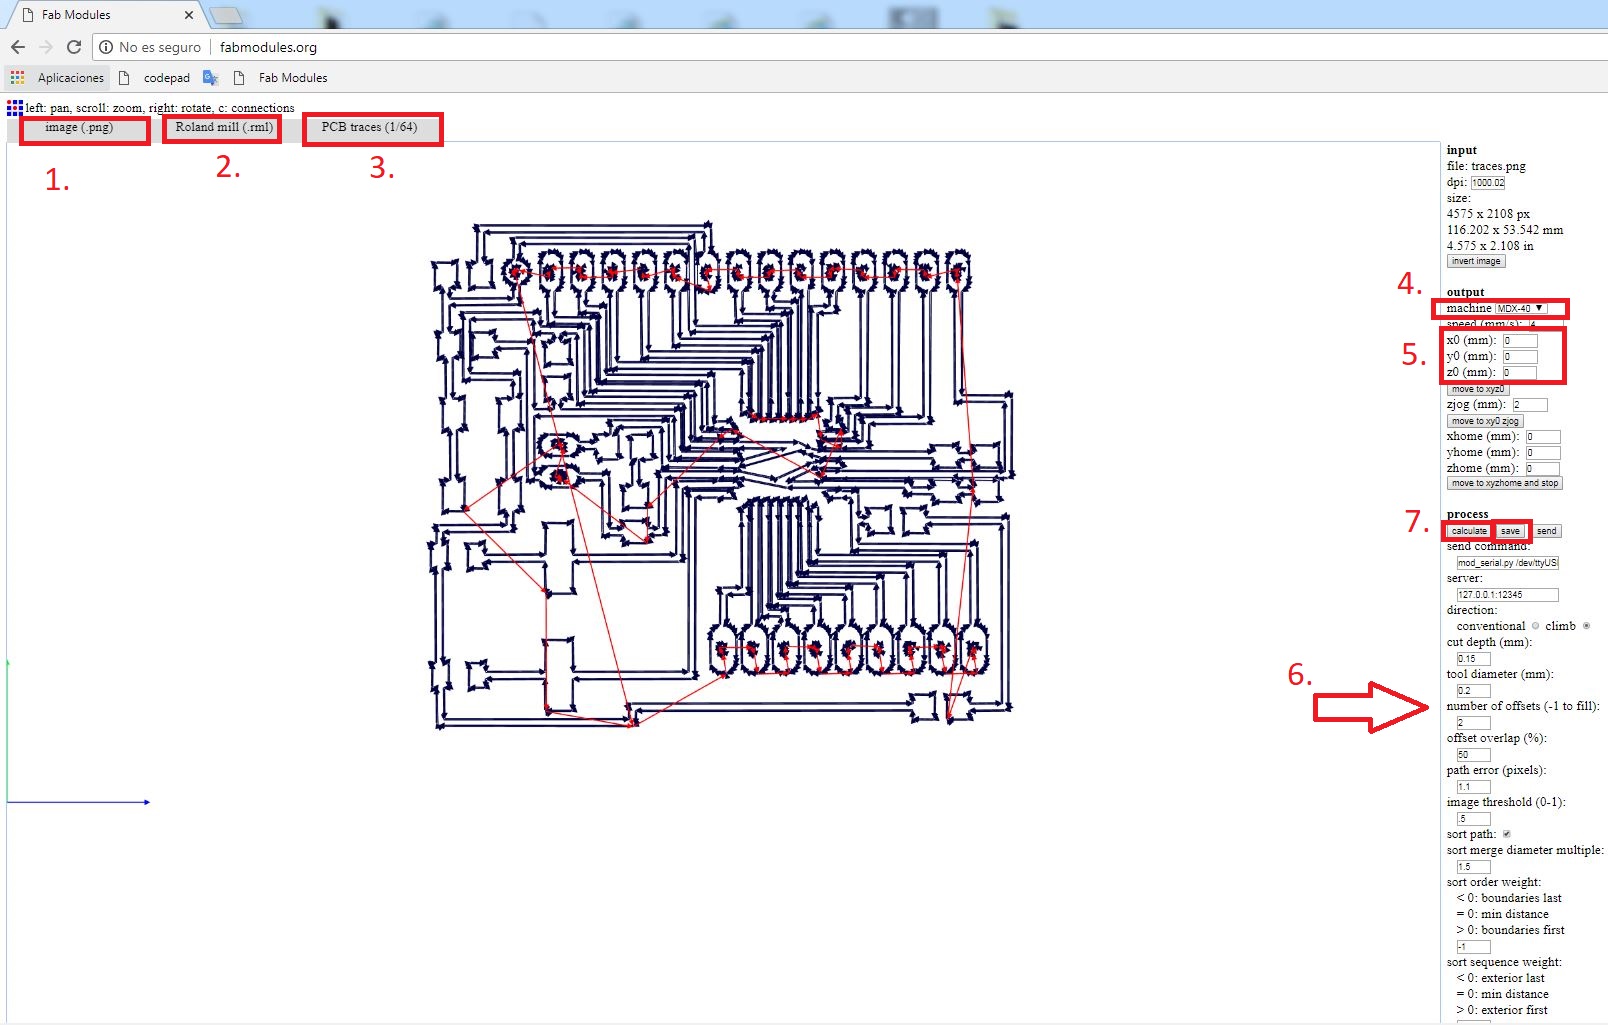Toggle the sort path checkbox

[x=1507, y=834]
